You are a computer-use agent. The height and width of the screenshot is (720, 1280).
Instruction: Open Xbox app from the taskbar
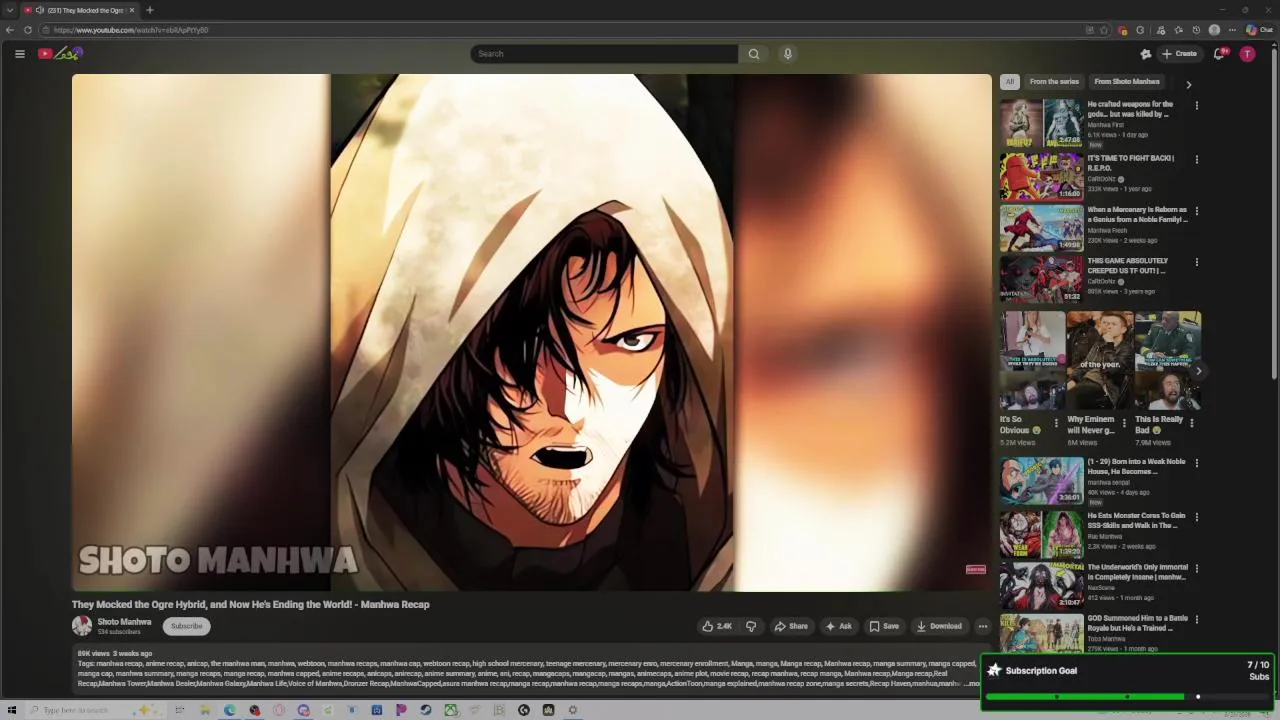coord(451,710)
